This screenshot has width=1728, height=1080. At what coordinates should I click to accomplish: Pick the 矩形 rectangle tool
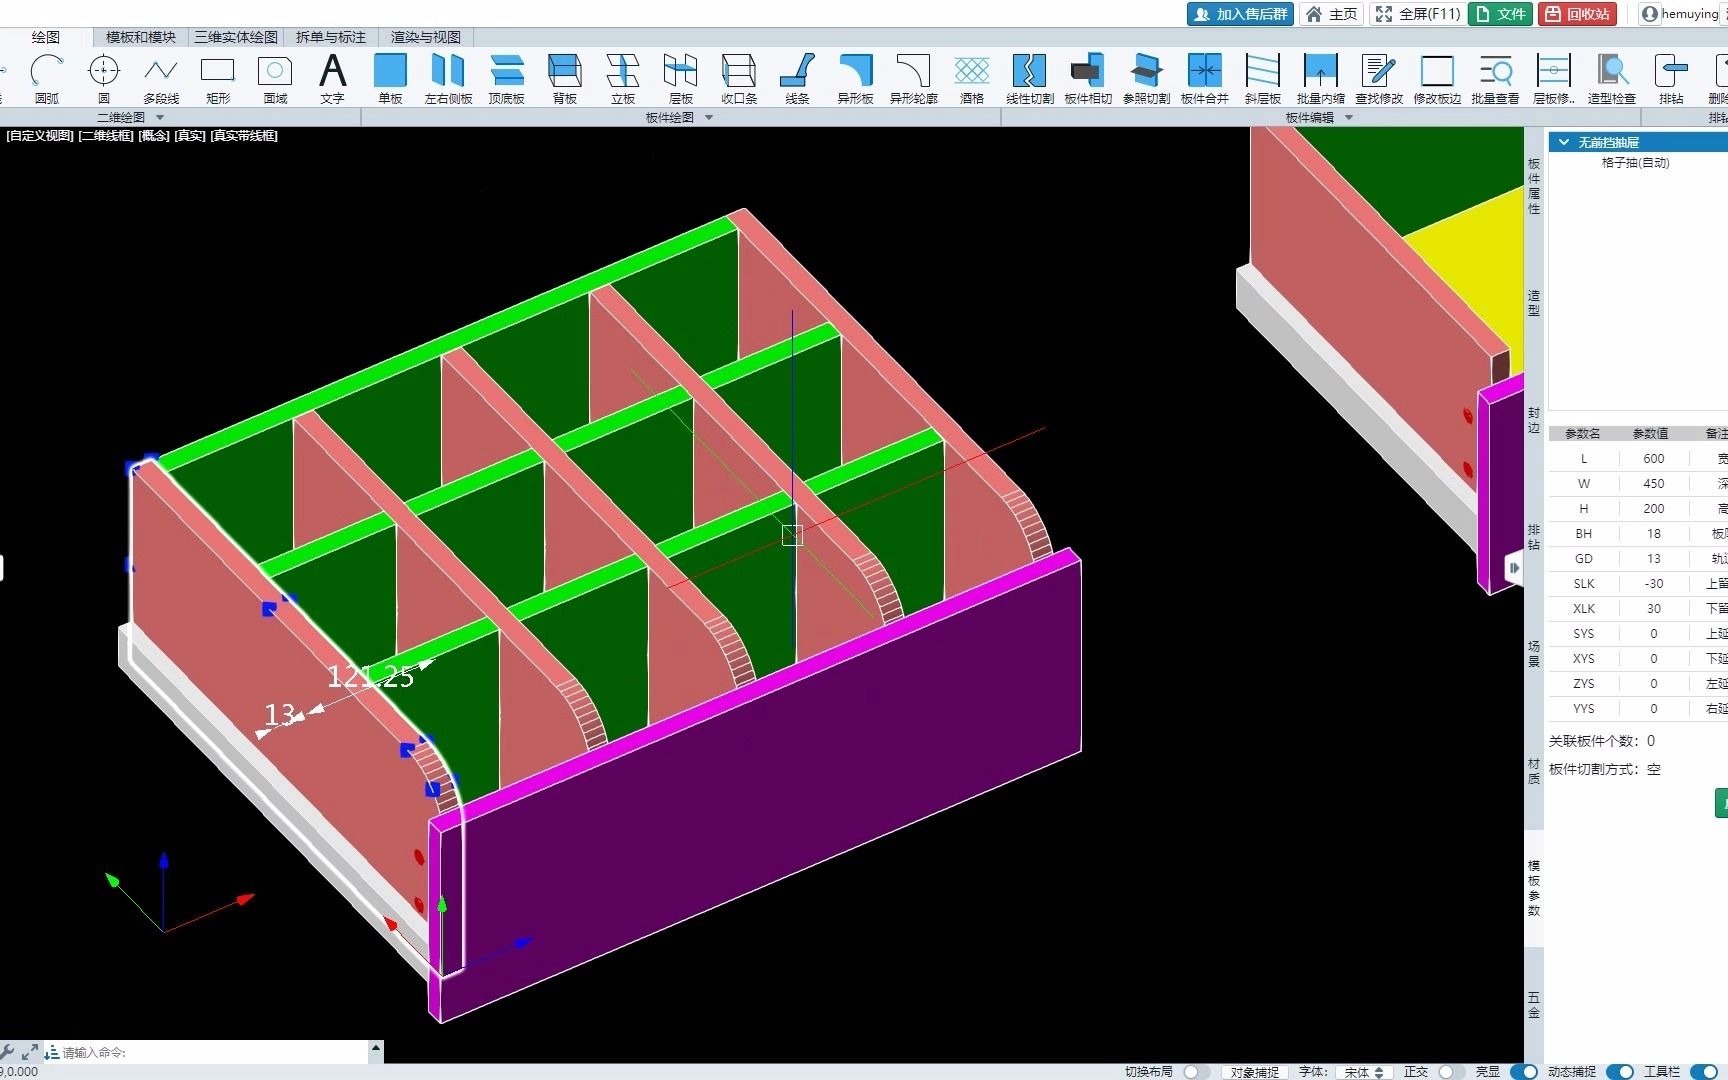coord(218,79)
